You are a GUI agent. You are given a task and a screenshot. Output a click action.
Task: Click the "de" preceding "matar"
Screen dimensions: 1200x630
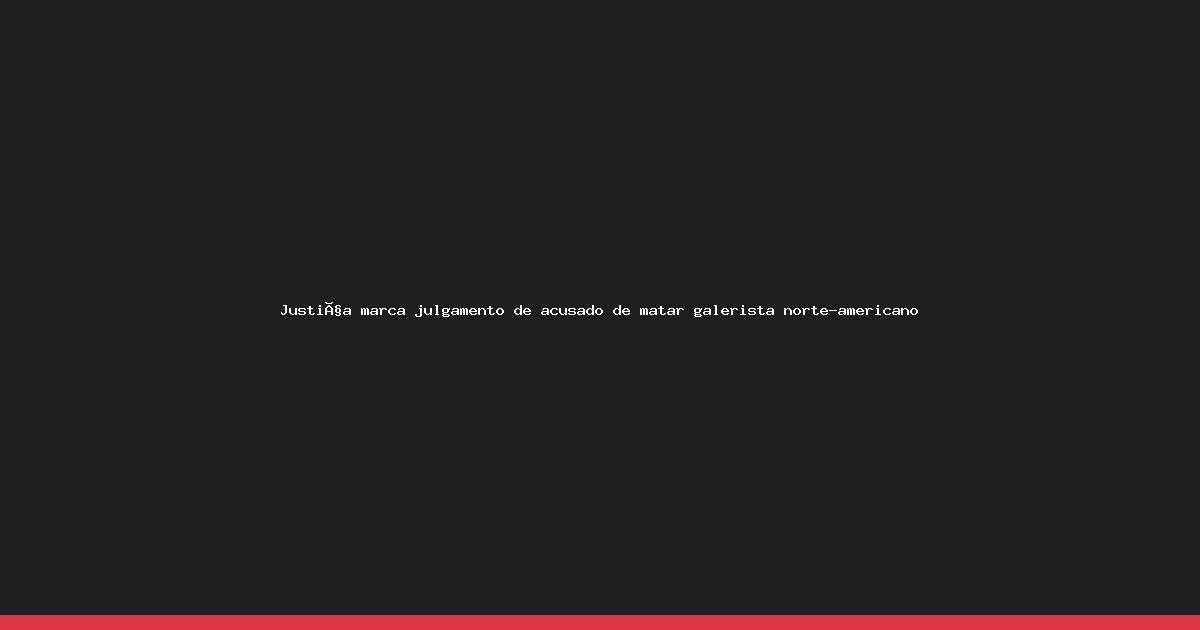pos(622,311)
